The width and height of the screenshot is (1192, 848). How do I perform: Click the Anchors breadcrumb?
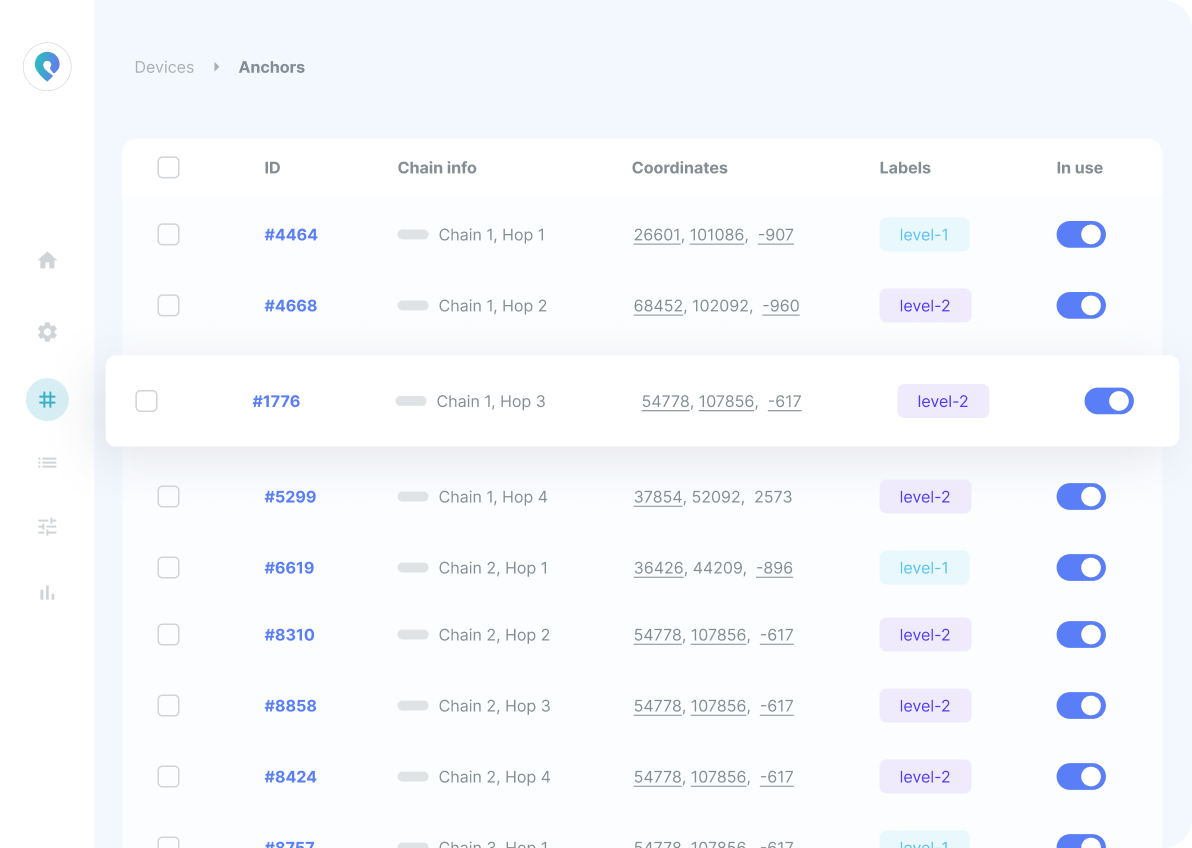pyautogui.click(x=271, y=67)
